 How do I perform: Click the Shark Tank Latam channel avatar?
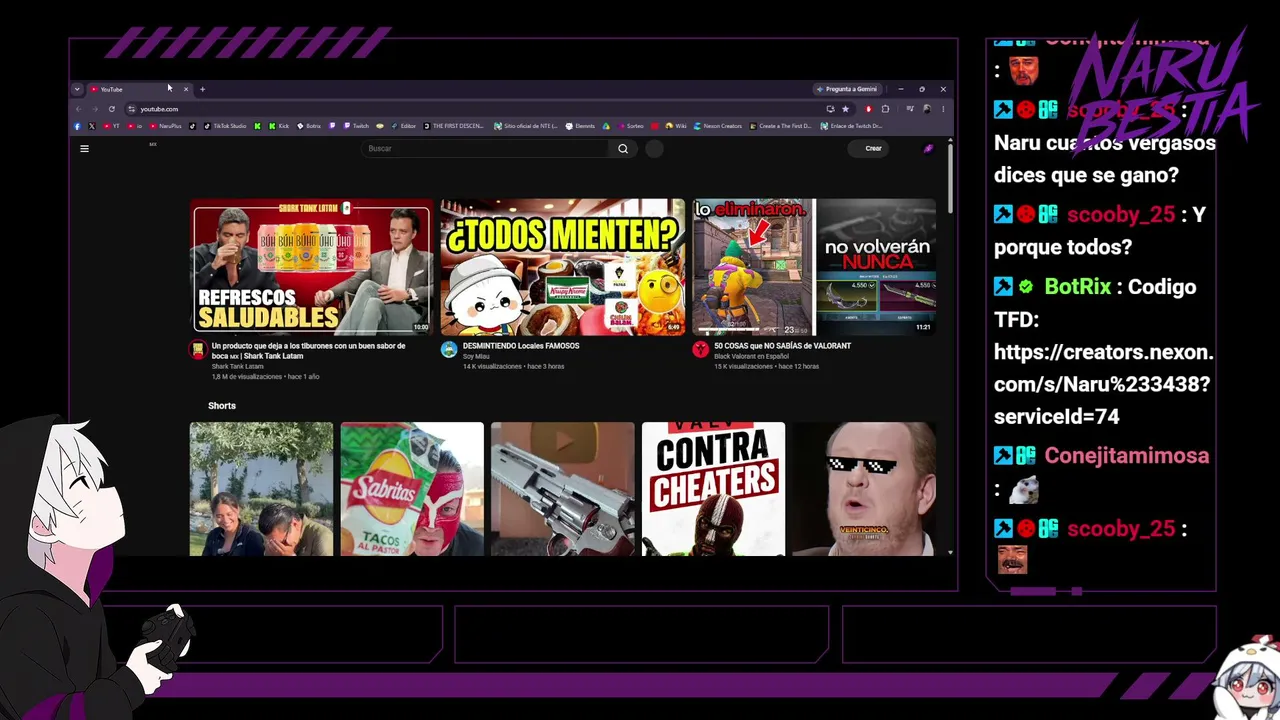point(198,349)
